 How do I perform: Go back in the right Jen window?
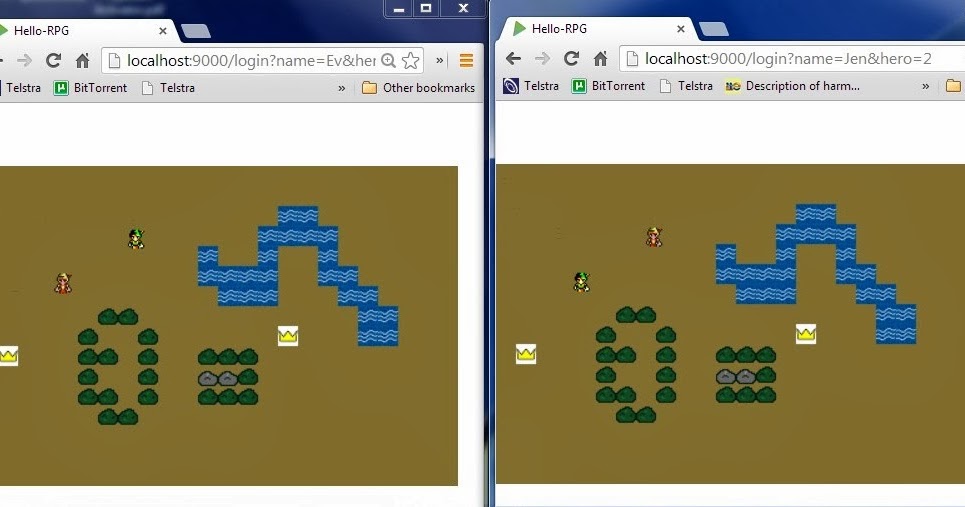[x=513, y=58]
